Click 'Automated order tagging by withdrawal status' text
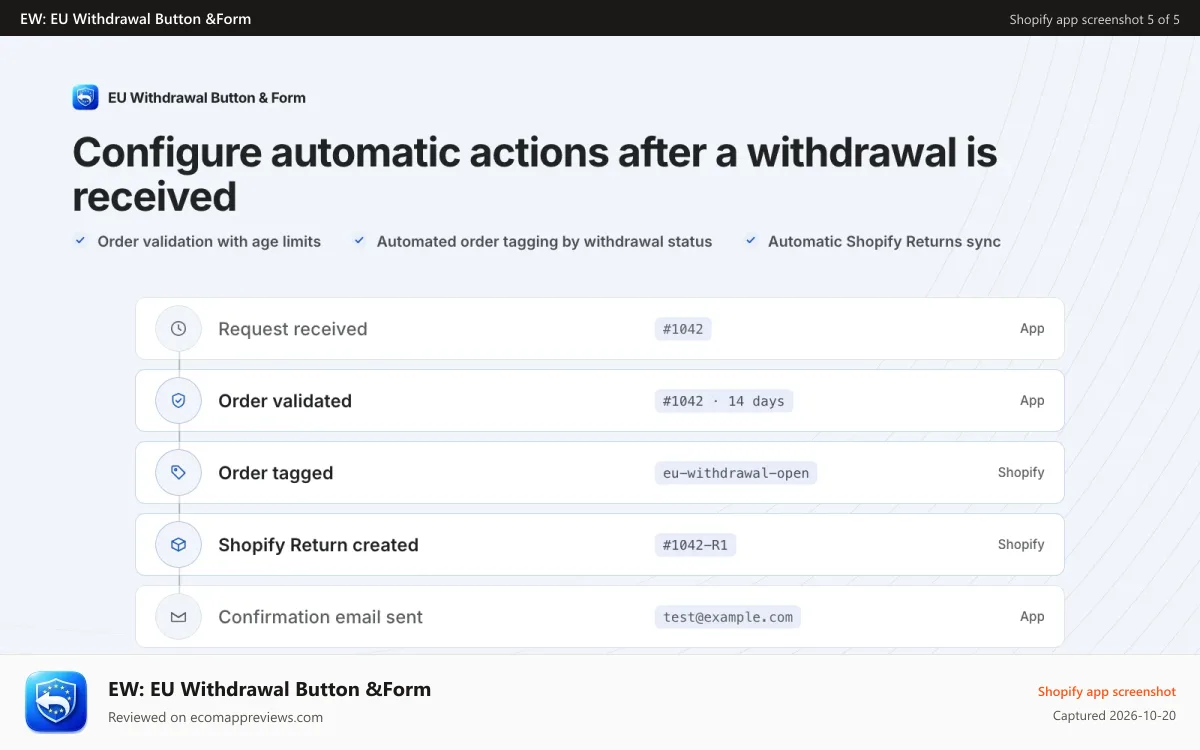This screenshot has height=750, width=1200. pos(544,241)
